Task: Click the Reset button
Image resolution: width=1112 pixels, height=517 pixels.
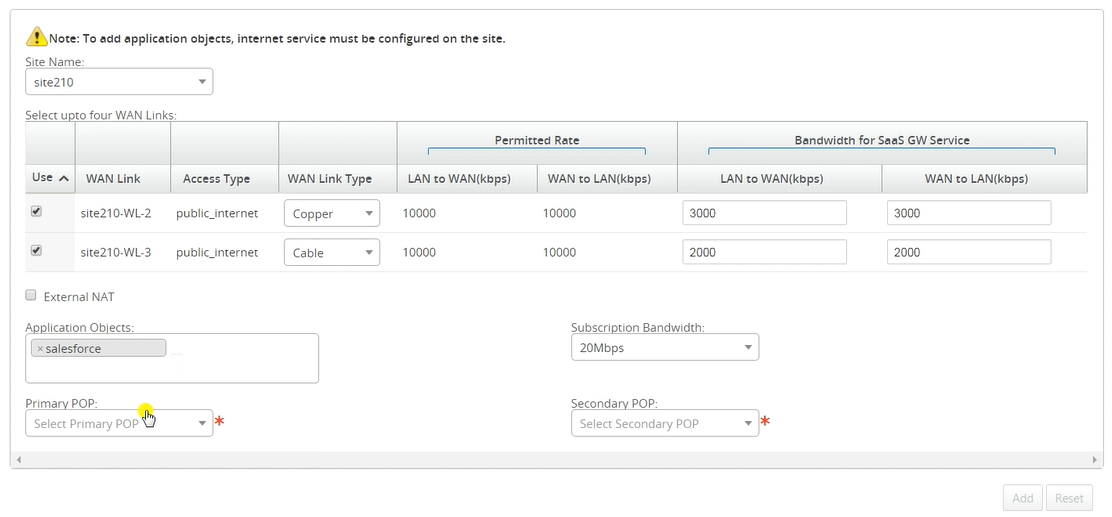Action: pyautogui.click(x=1069, y=498)
